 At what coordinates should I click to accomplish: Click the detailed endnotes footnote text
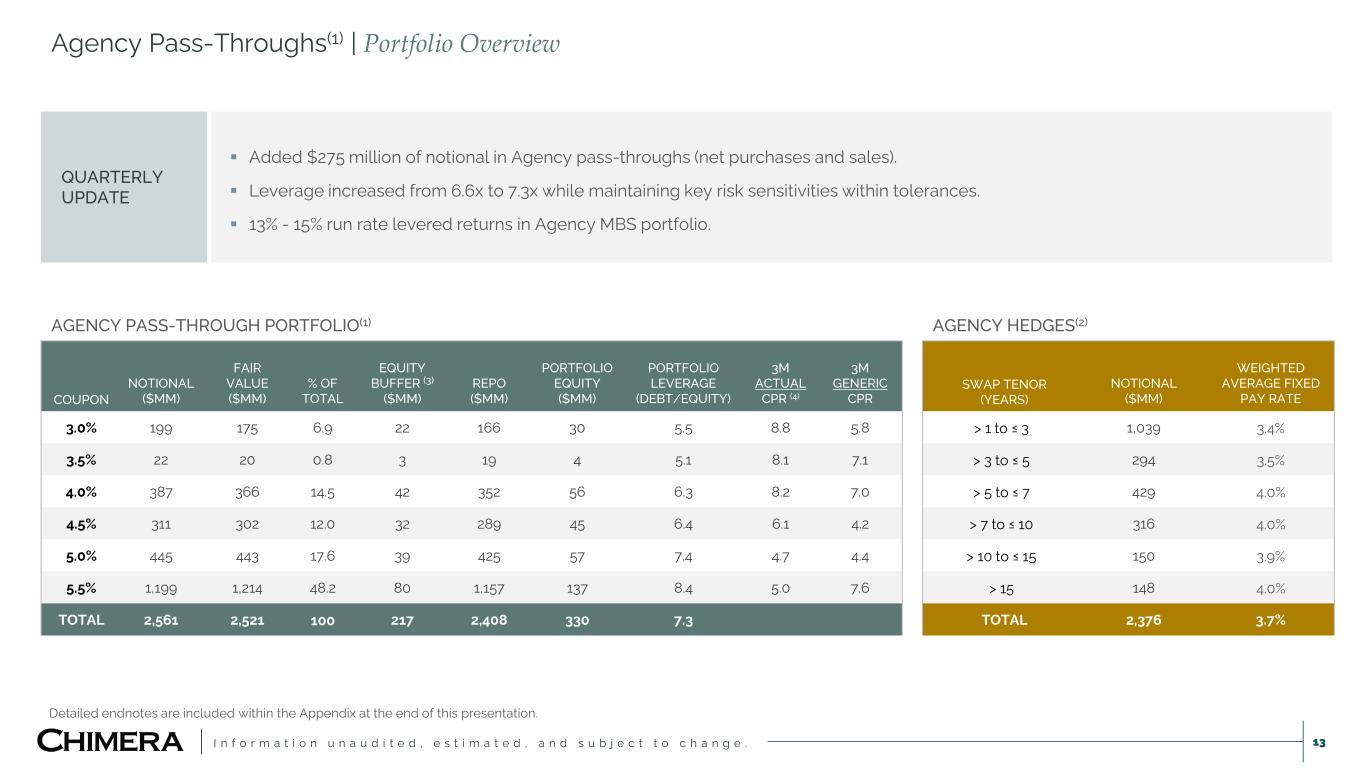293,713
